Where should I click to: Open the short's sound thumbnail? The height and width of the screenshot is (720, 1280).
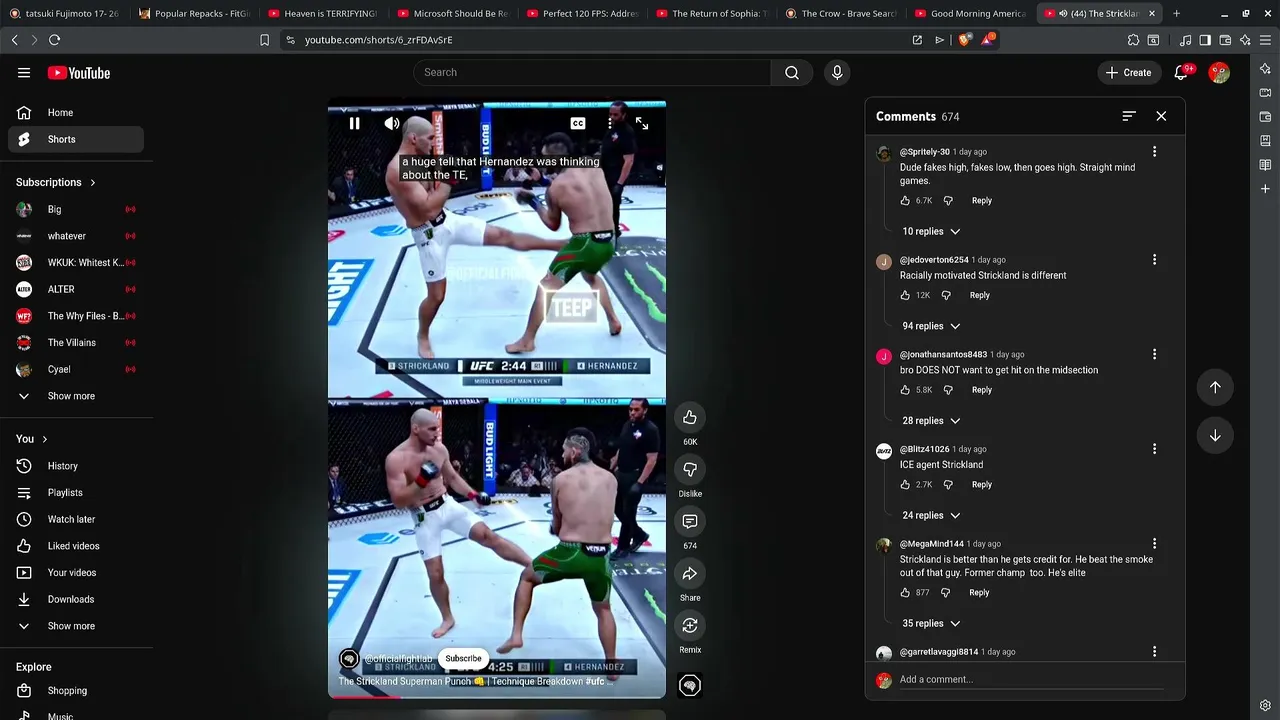coord(690,685)
